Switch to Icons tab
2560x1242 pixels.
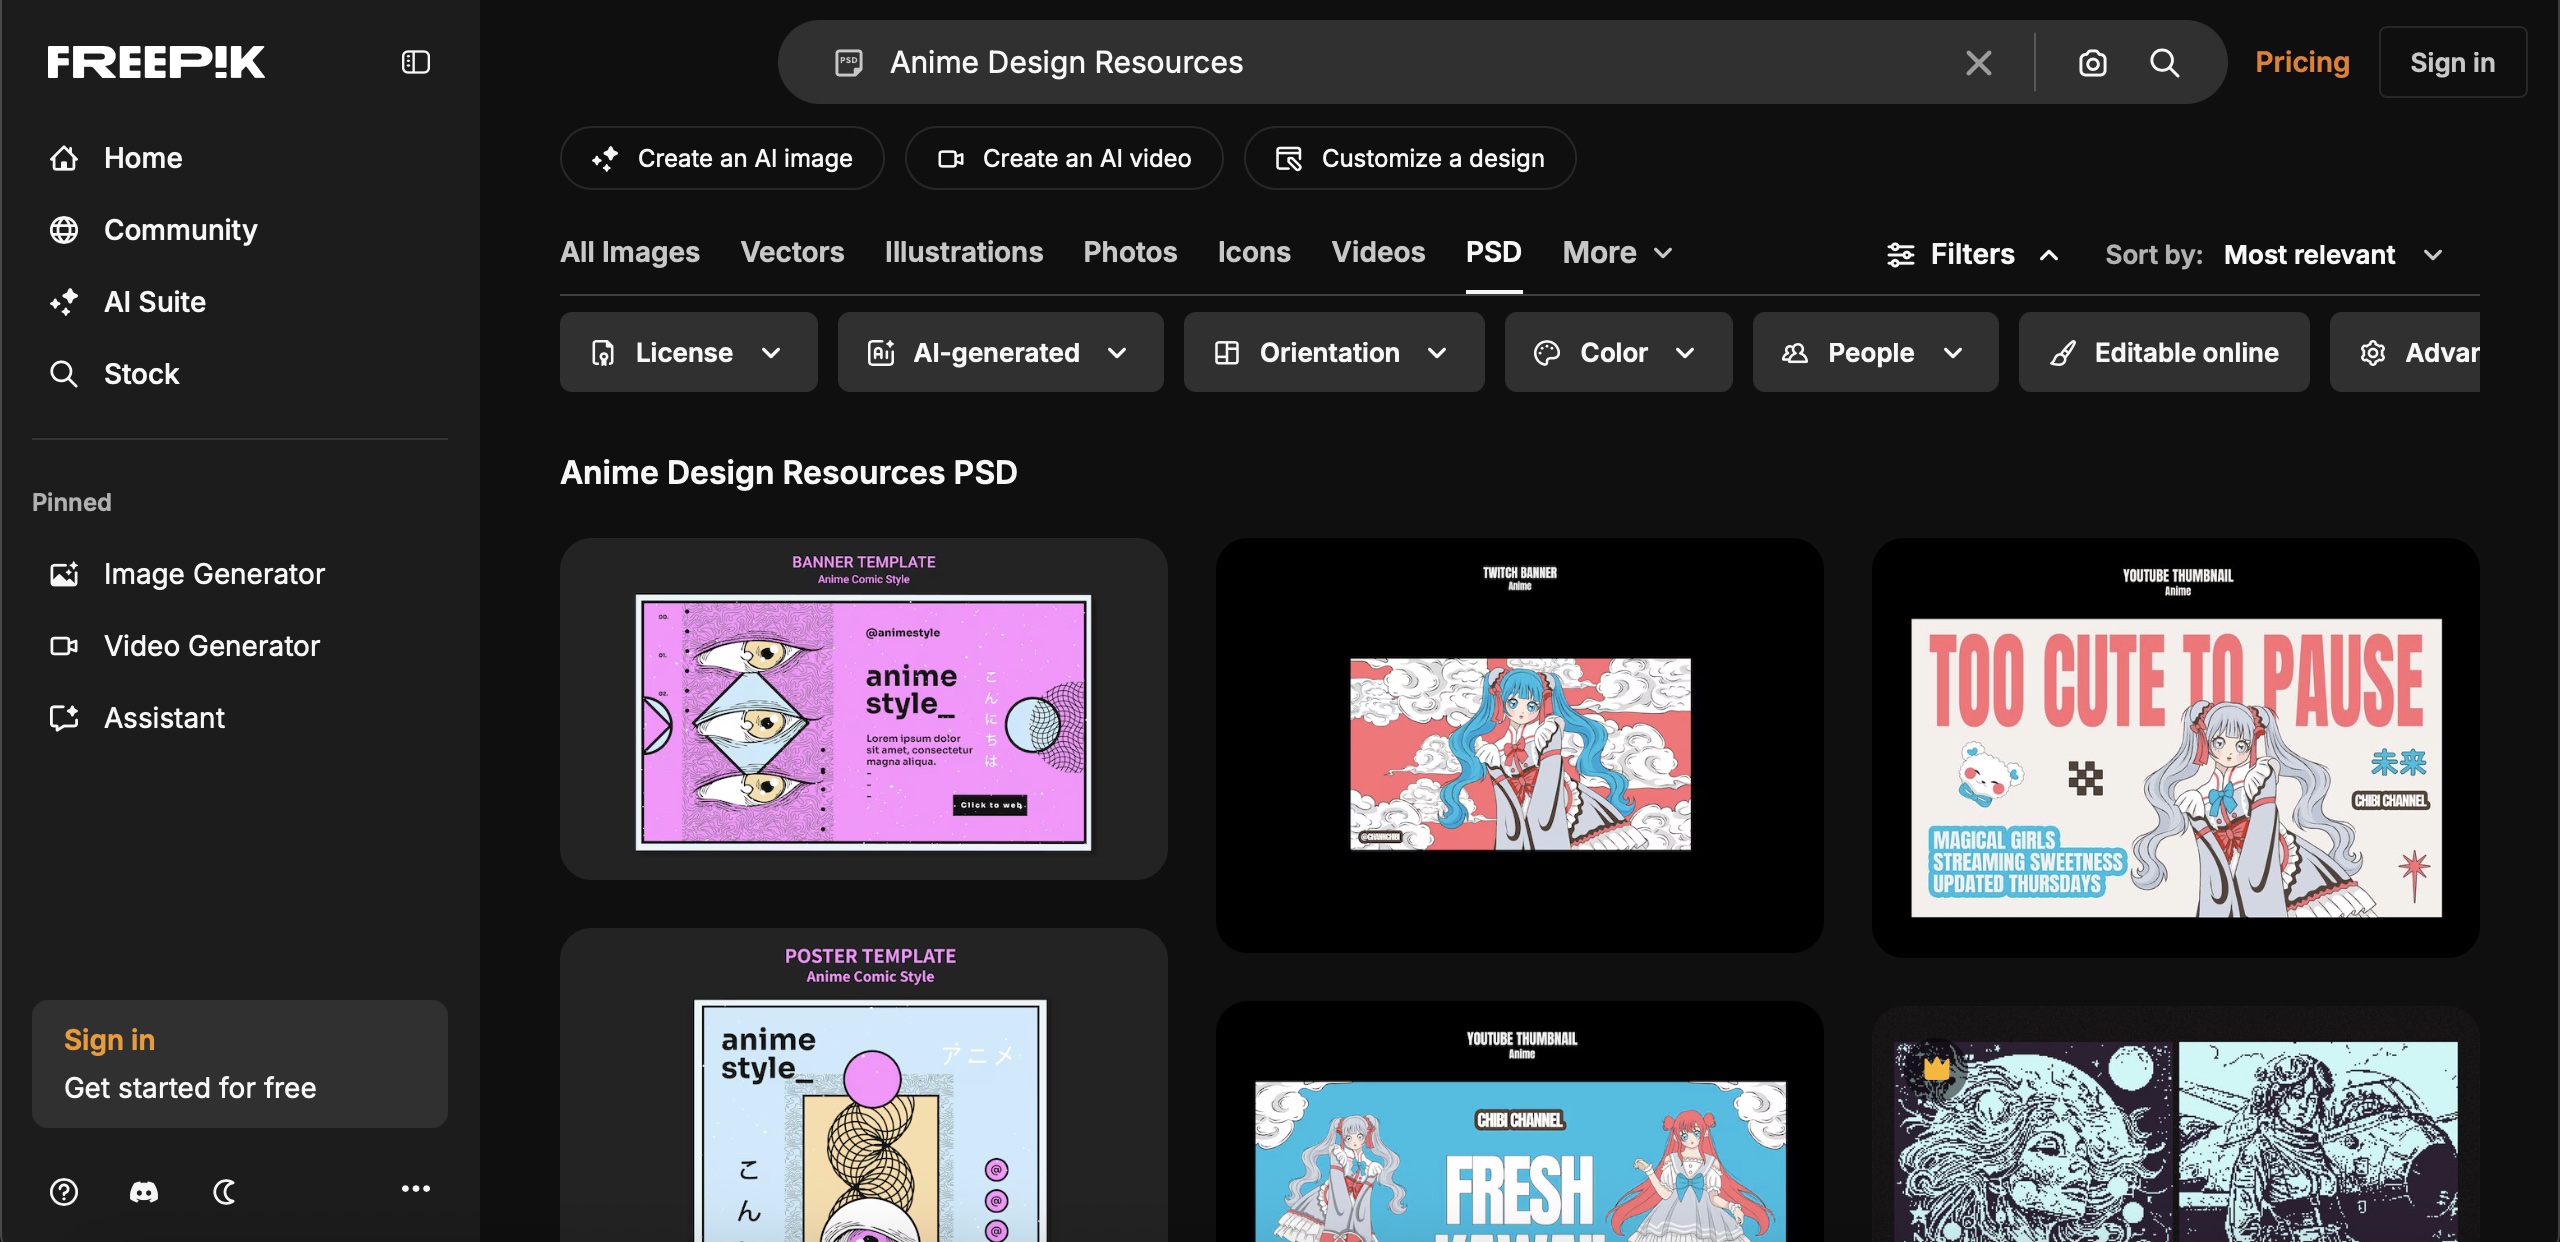[1254, 252]
